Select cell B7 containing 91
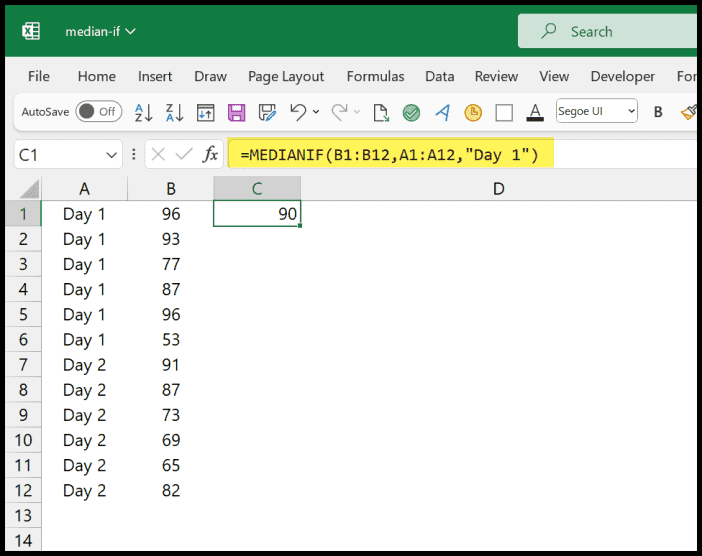Viewport: 702px width, 556px height. coord(171,365)
